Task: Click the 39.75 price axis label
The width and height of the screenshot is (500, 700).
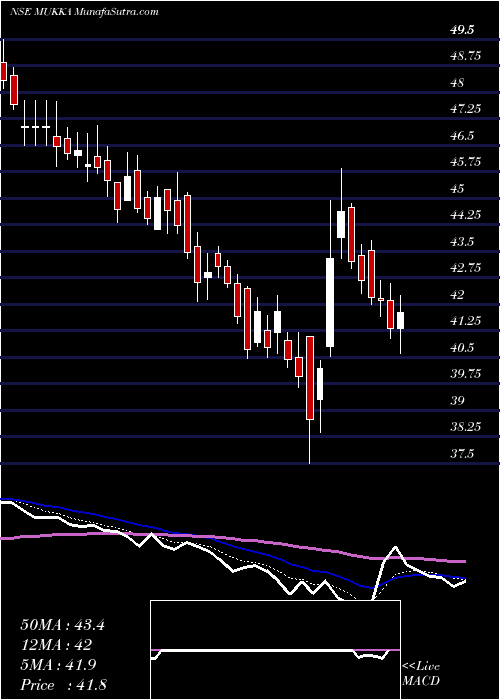Action: [467, 374]
